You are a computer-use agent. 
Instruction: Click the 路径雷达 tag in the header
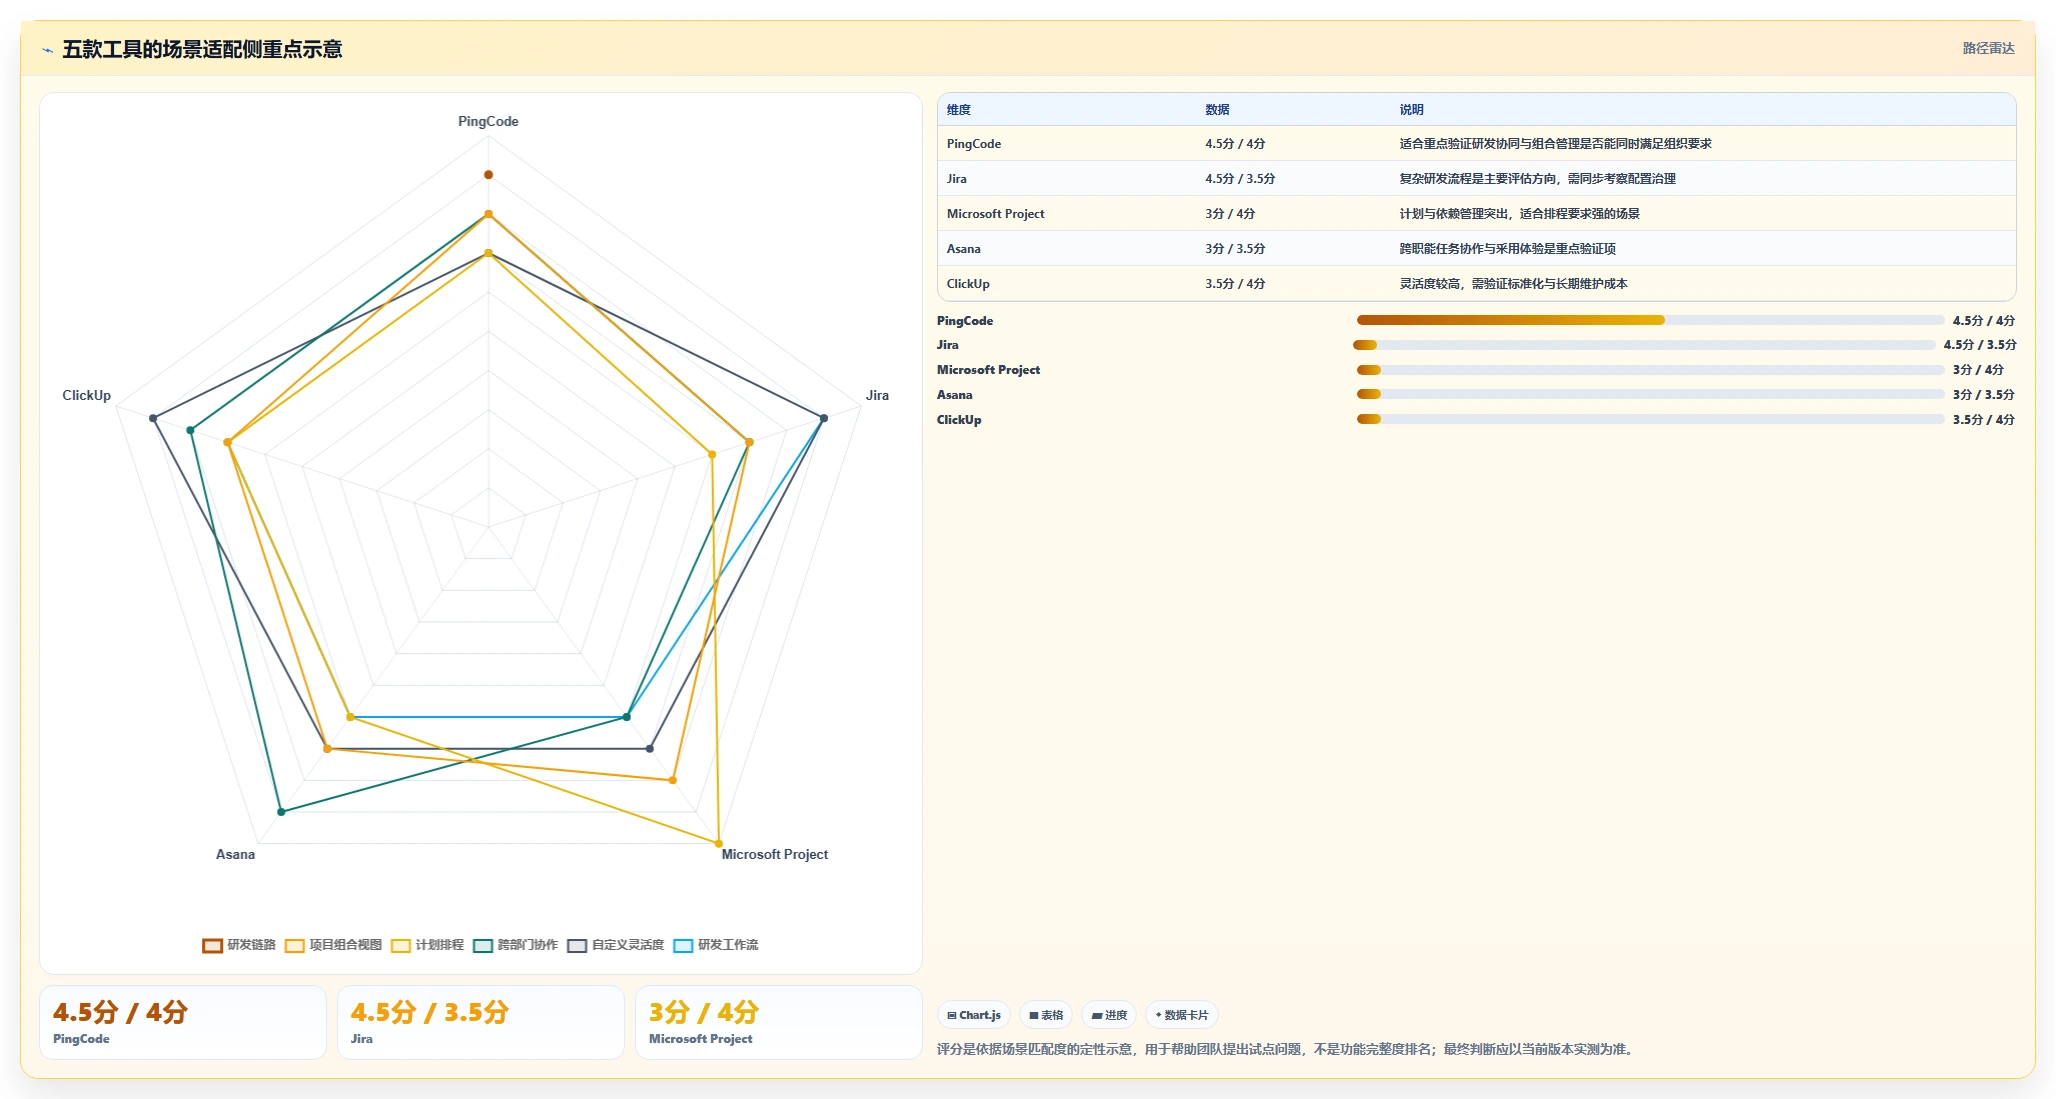[x=1988, y=48]
